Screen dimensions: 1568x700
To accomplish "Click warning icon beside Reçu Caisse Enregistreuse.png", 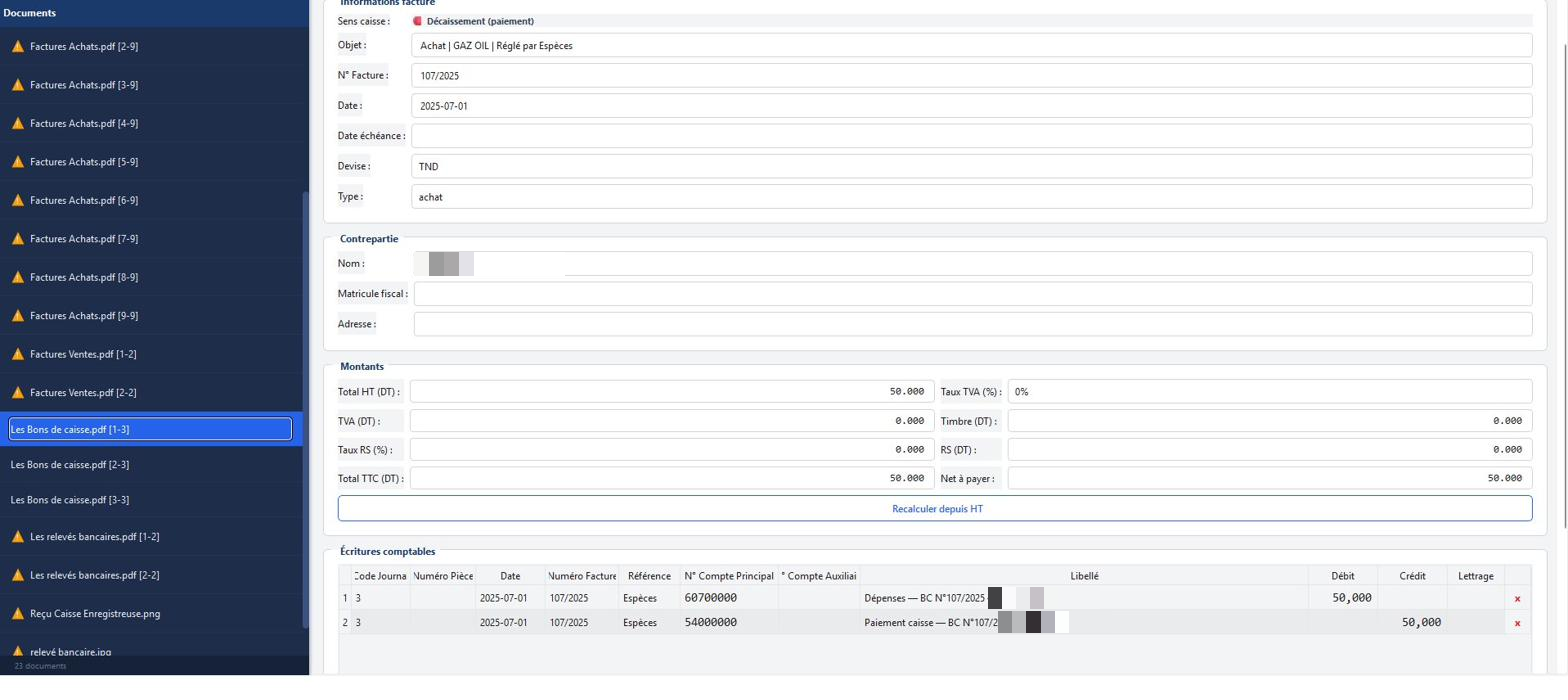I will pyautogui.click(x=17, y=614).
